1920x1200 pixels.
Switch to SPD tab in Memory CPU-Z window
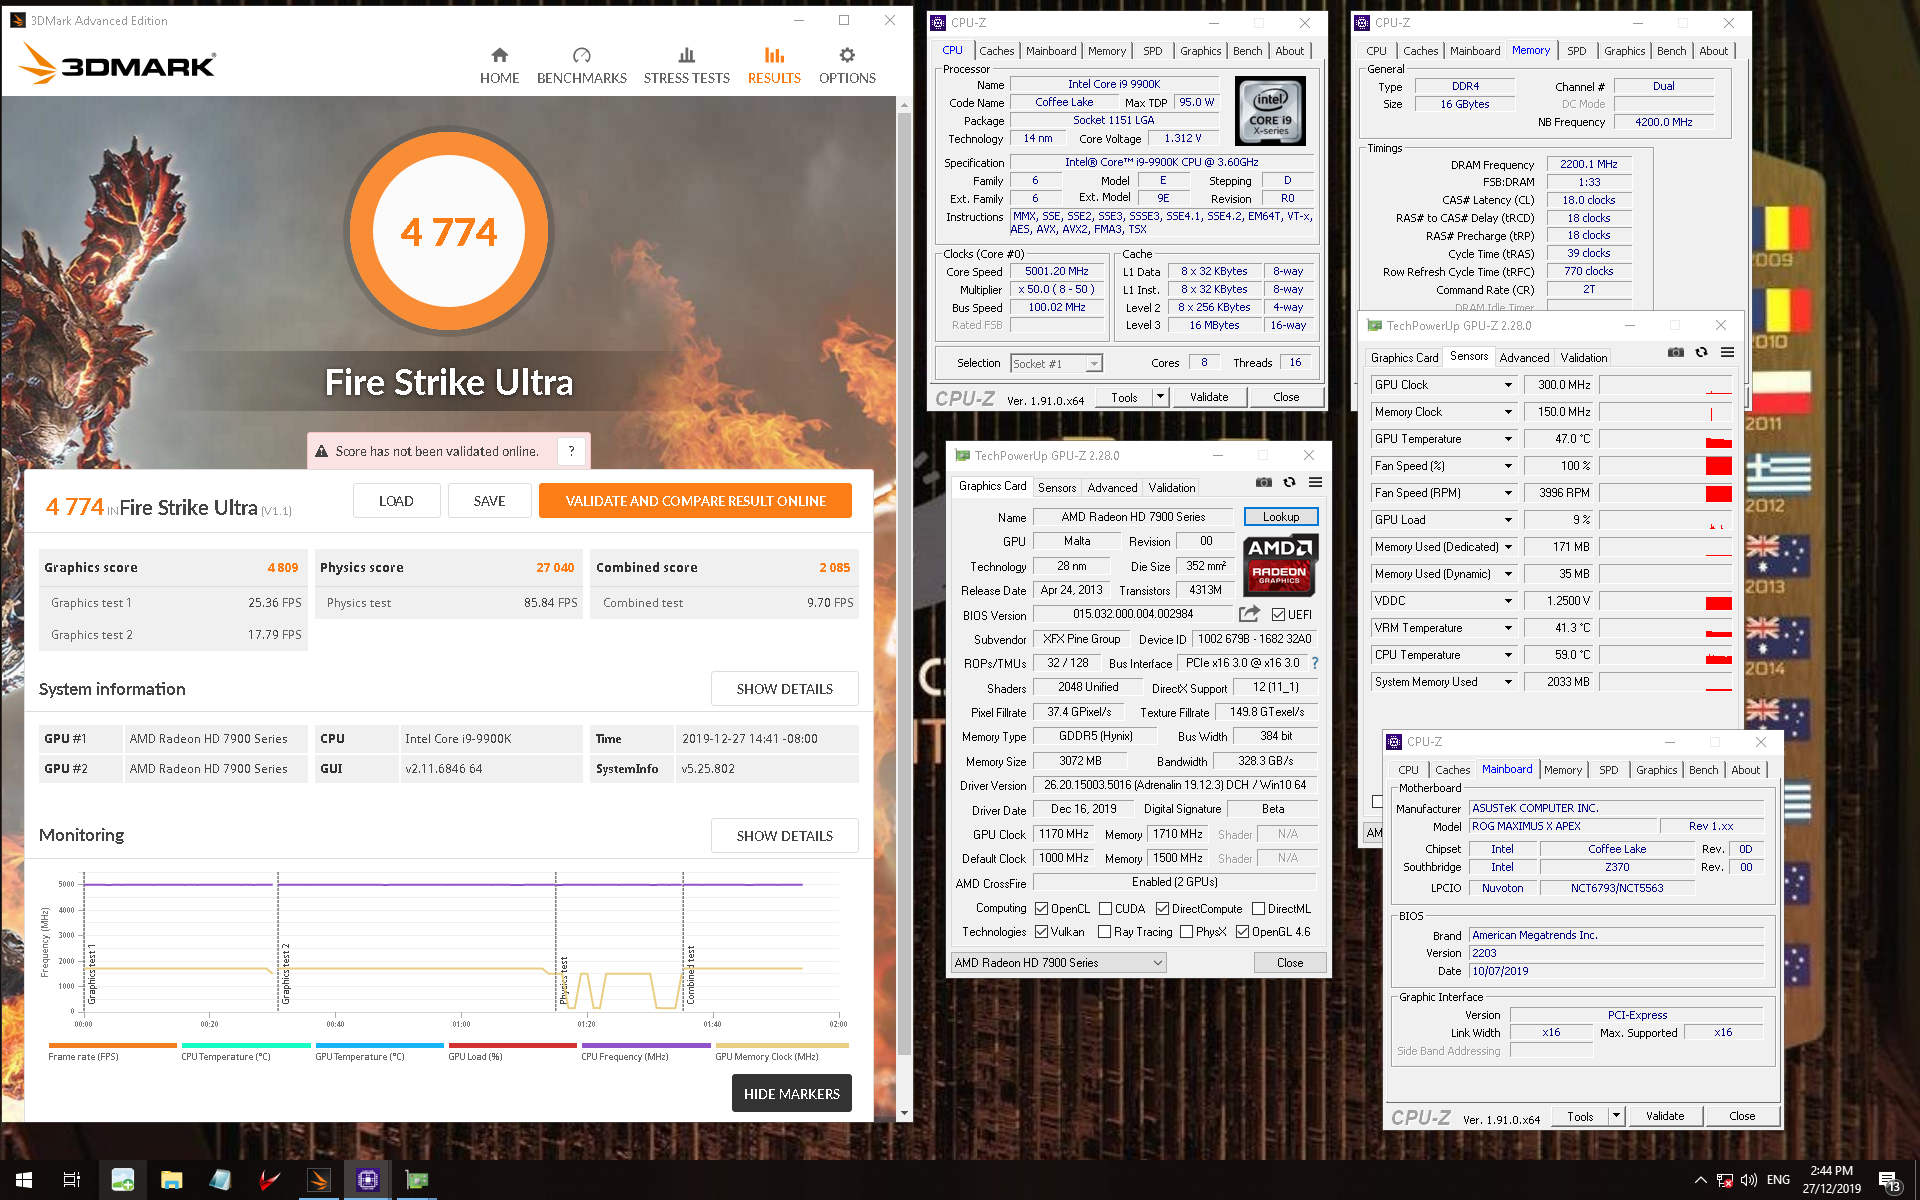click(x=1577, y=51)
